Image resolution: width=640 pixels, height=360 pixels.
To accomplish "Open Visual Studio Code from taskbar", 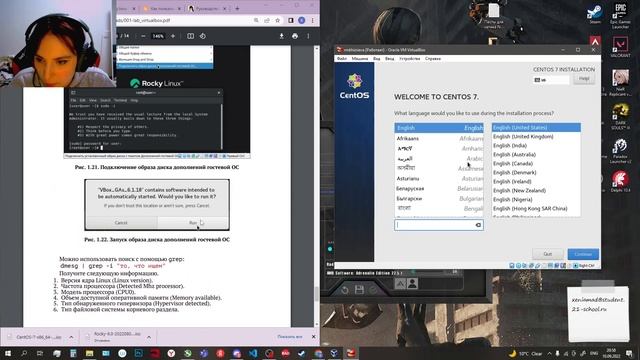I will point(253,353).
